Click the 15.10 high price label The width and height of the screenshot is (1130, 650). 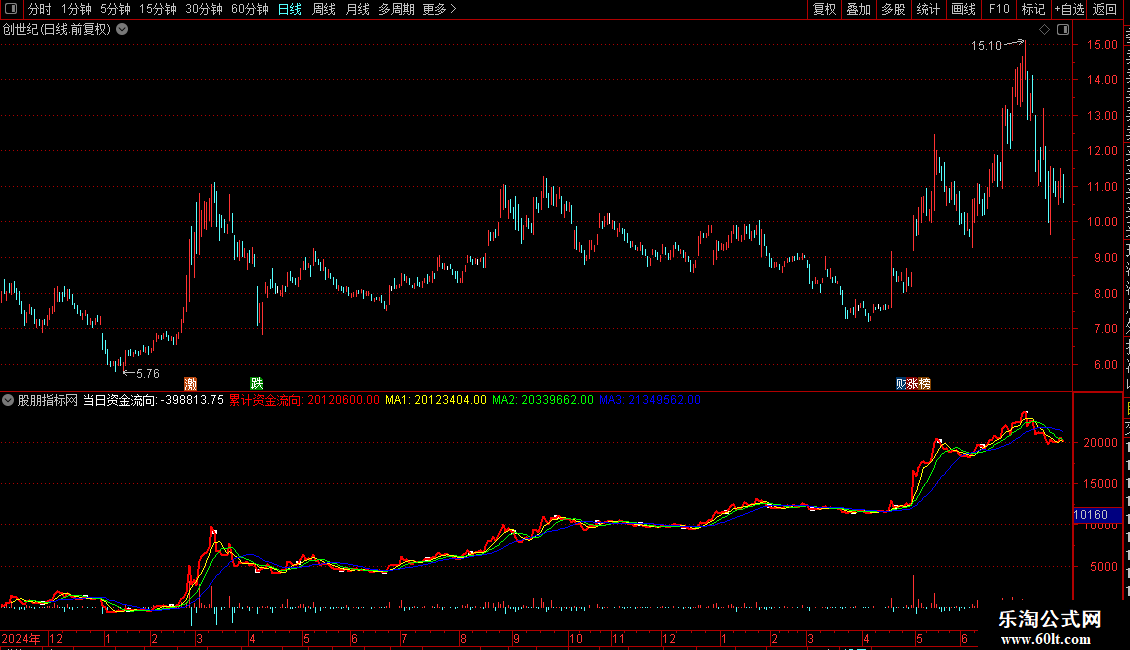pos(986,46)
